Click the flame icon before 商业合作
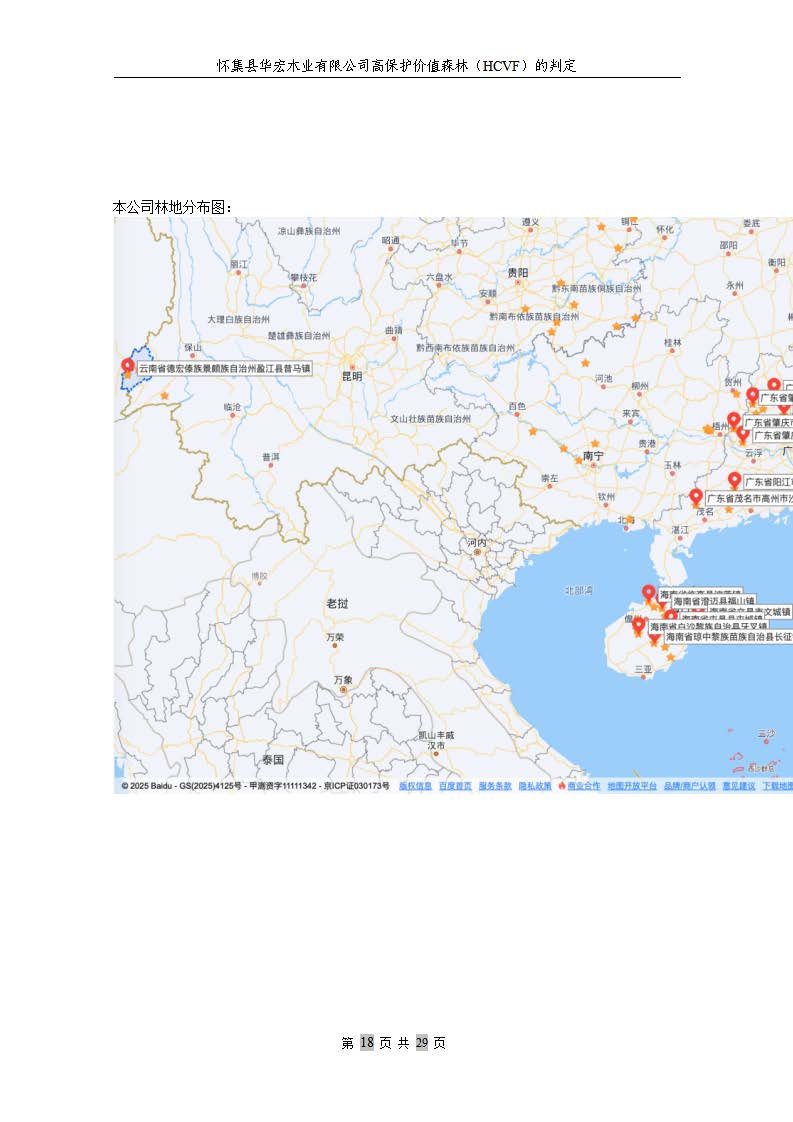Screen dimensions: 793x1122 [562, 787]
